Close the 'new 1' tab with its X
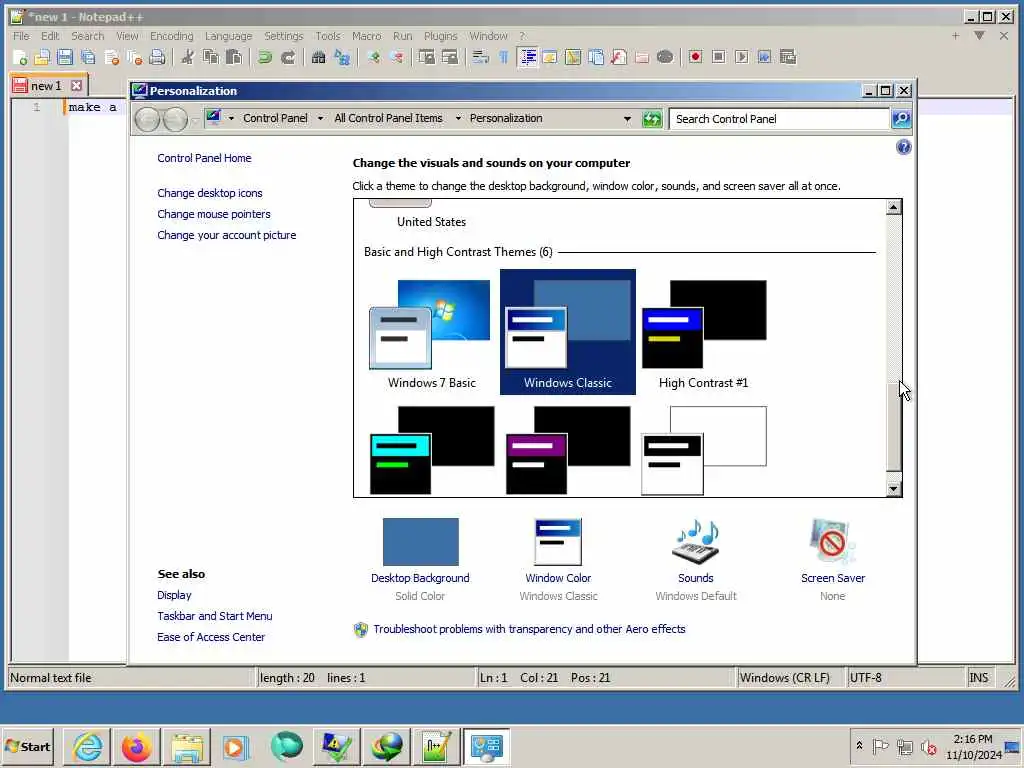 pos(76,86)
